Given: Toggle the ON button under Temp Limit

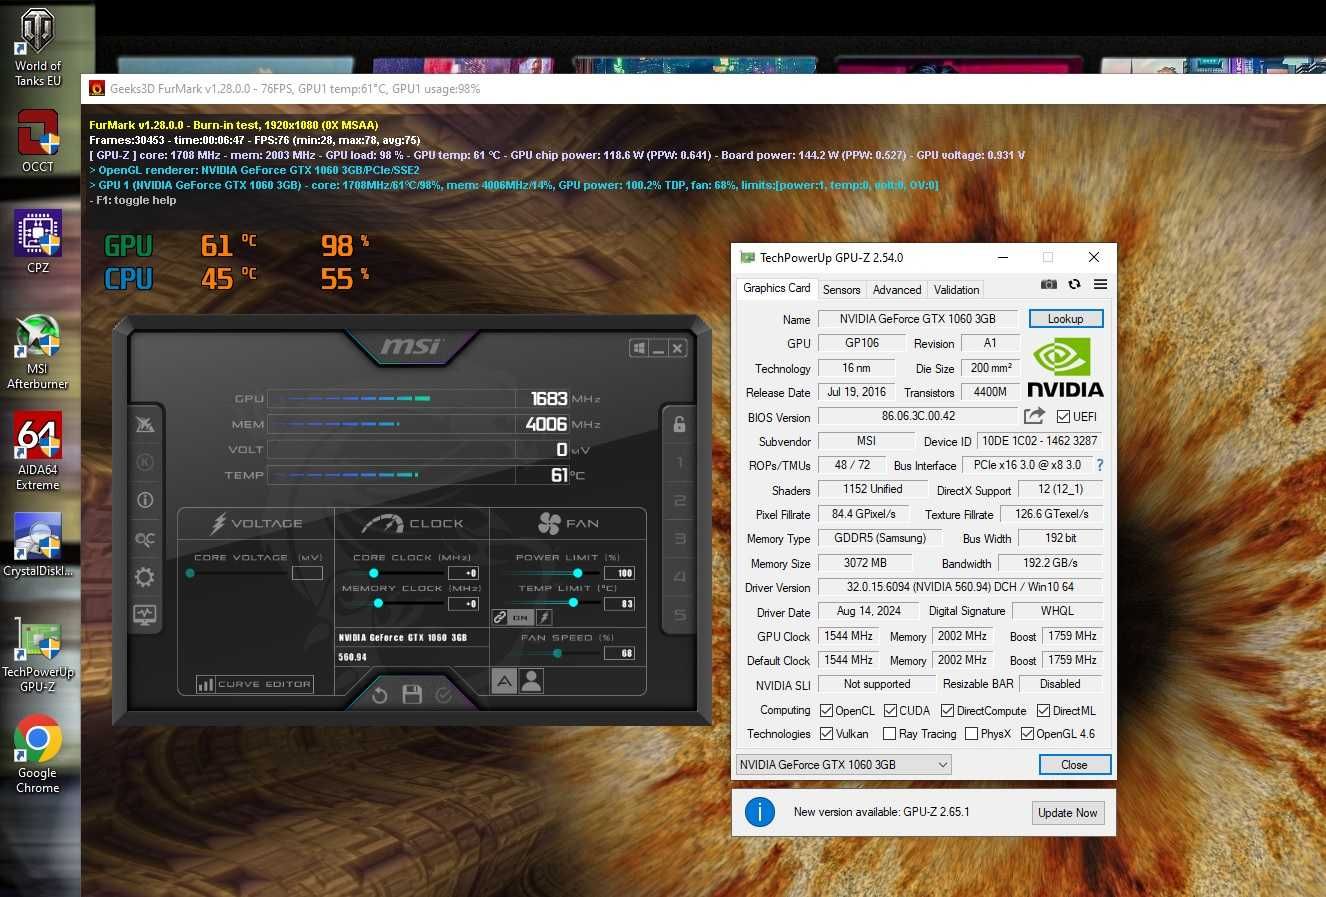Looking at the screenshot, I should [x=520, y=618].
